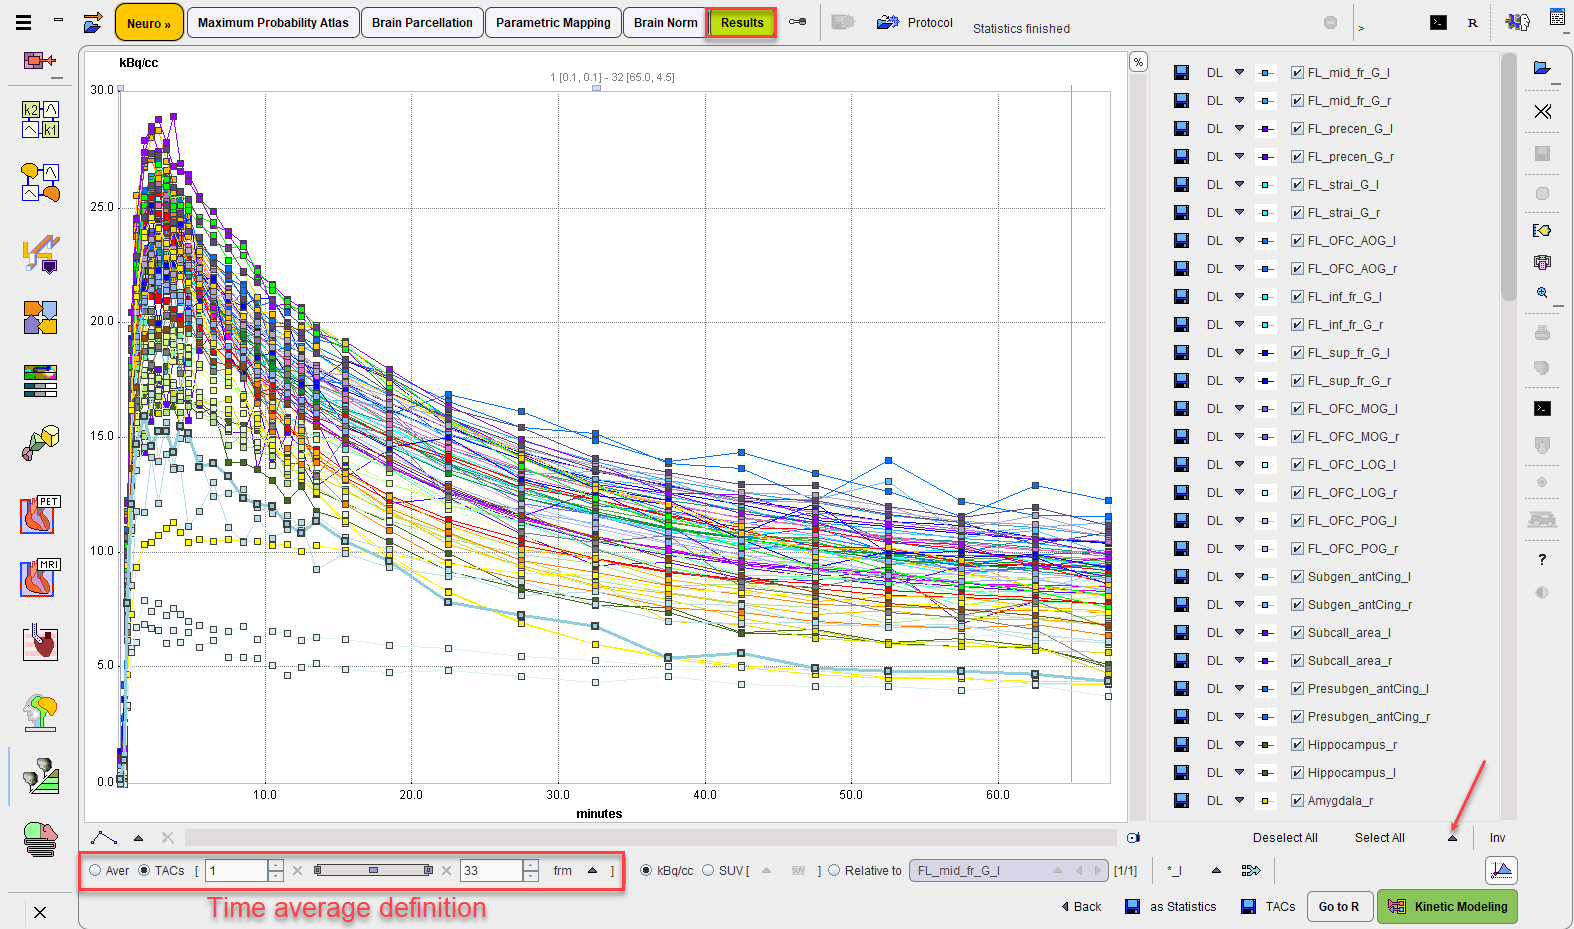Viewport: 1574px width, 929px height.
Task: Switch to Brain Norm tab
Action: pyautogui.click(x=666, y=22)
